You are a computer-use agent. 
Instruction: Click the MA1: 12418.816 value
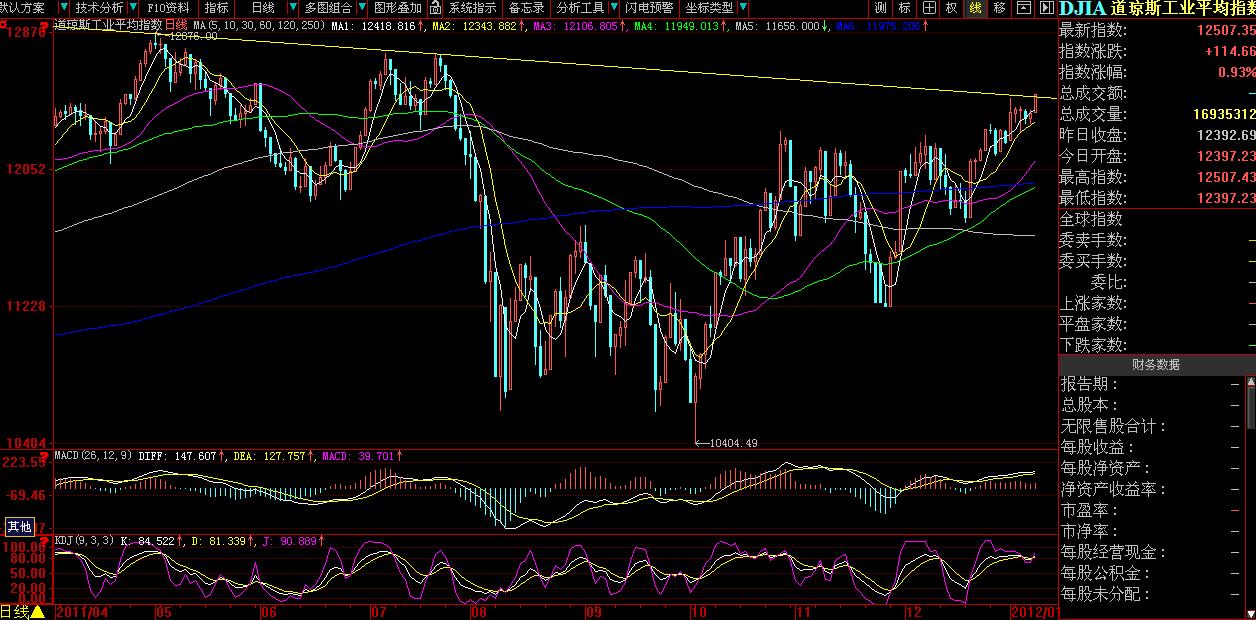pos(374,24)
